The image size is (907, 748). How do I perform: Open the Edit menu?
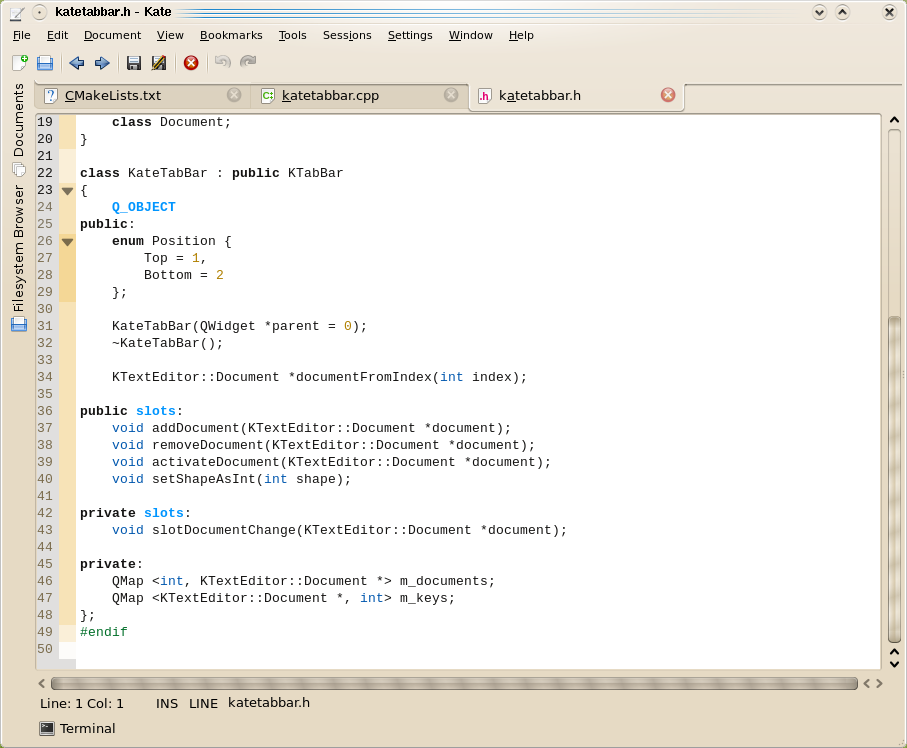tap(57, 35)
